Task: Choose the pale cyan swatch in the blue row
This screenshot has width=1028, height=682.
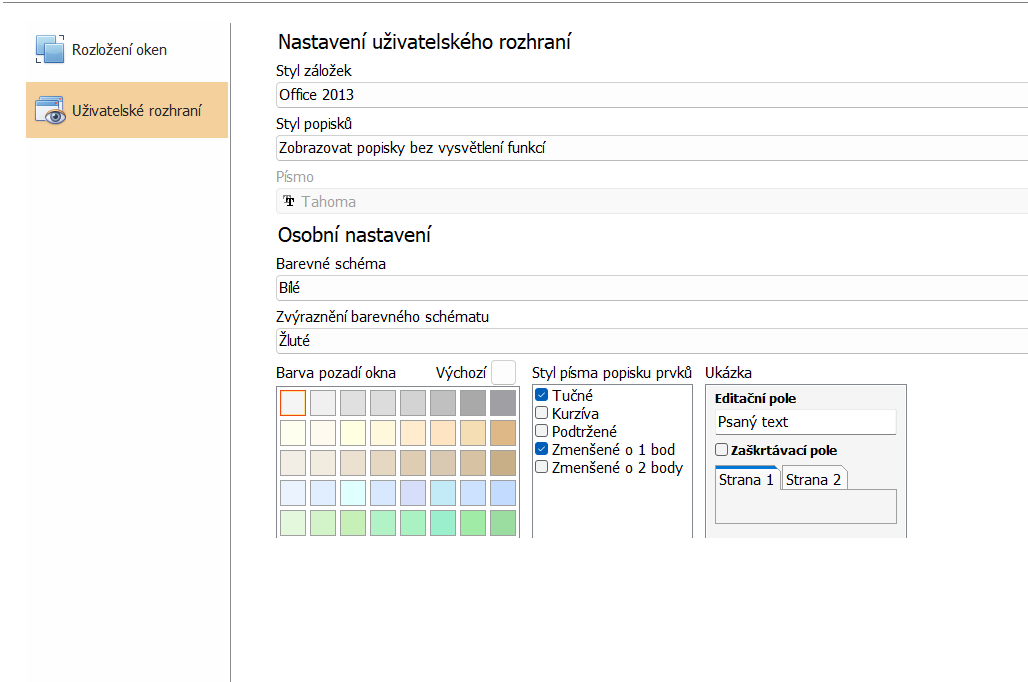Action: tap(353, 493)
